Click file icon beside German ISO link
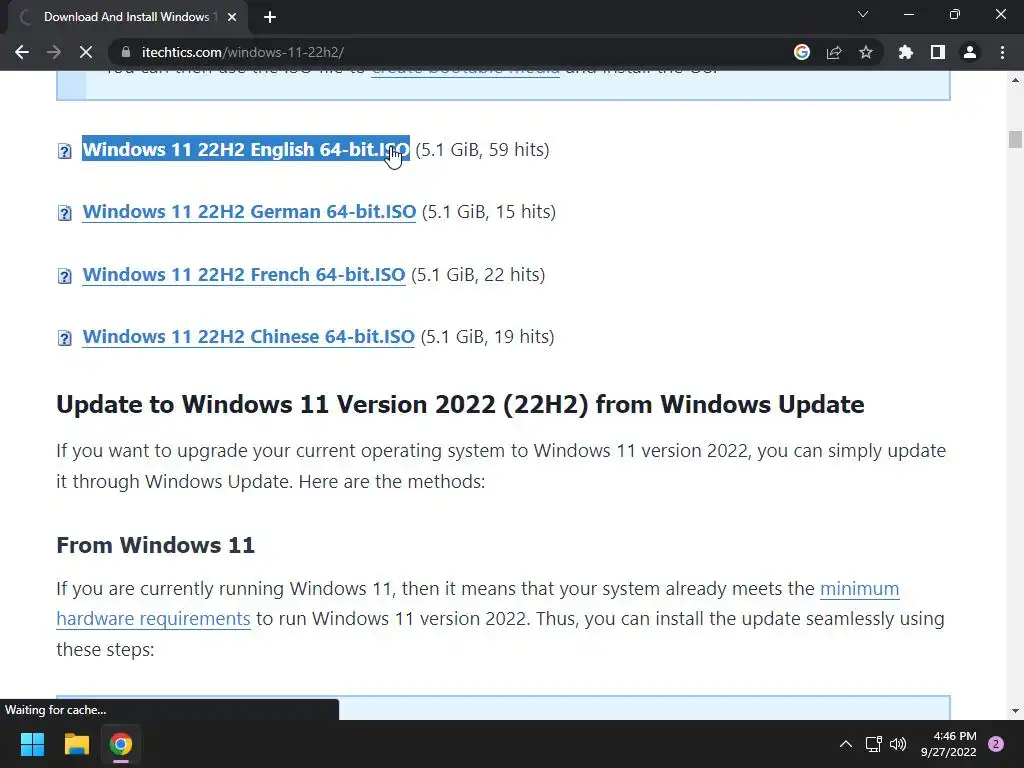Screen dimensions: 1024x768 (x=65, y=213)
